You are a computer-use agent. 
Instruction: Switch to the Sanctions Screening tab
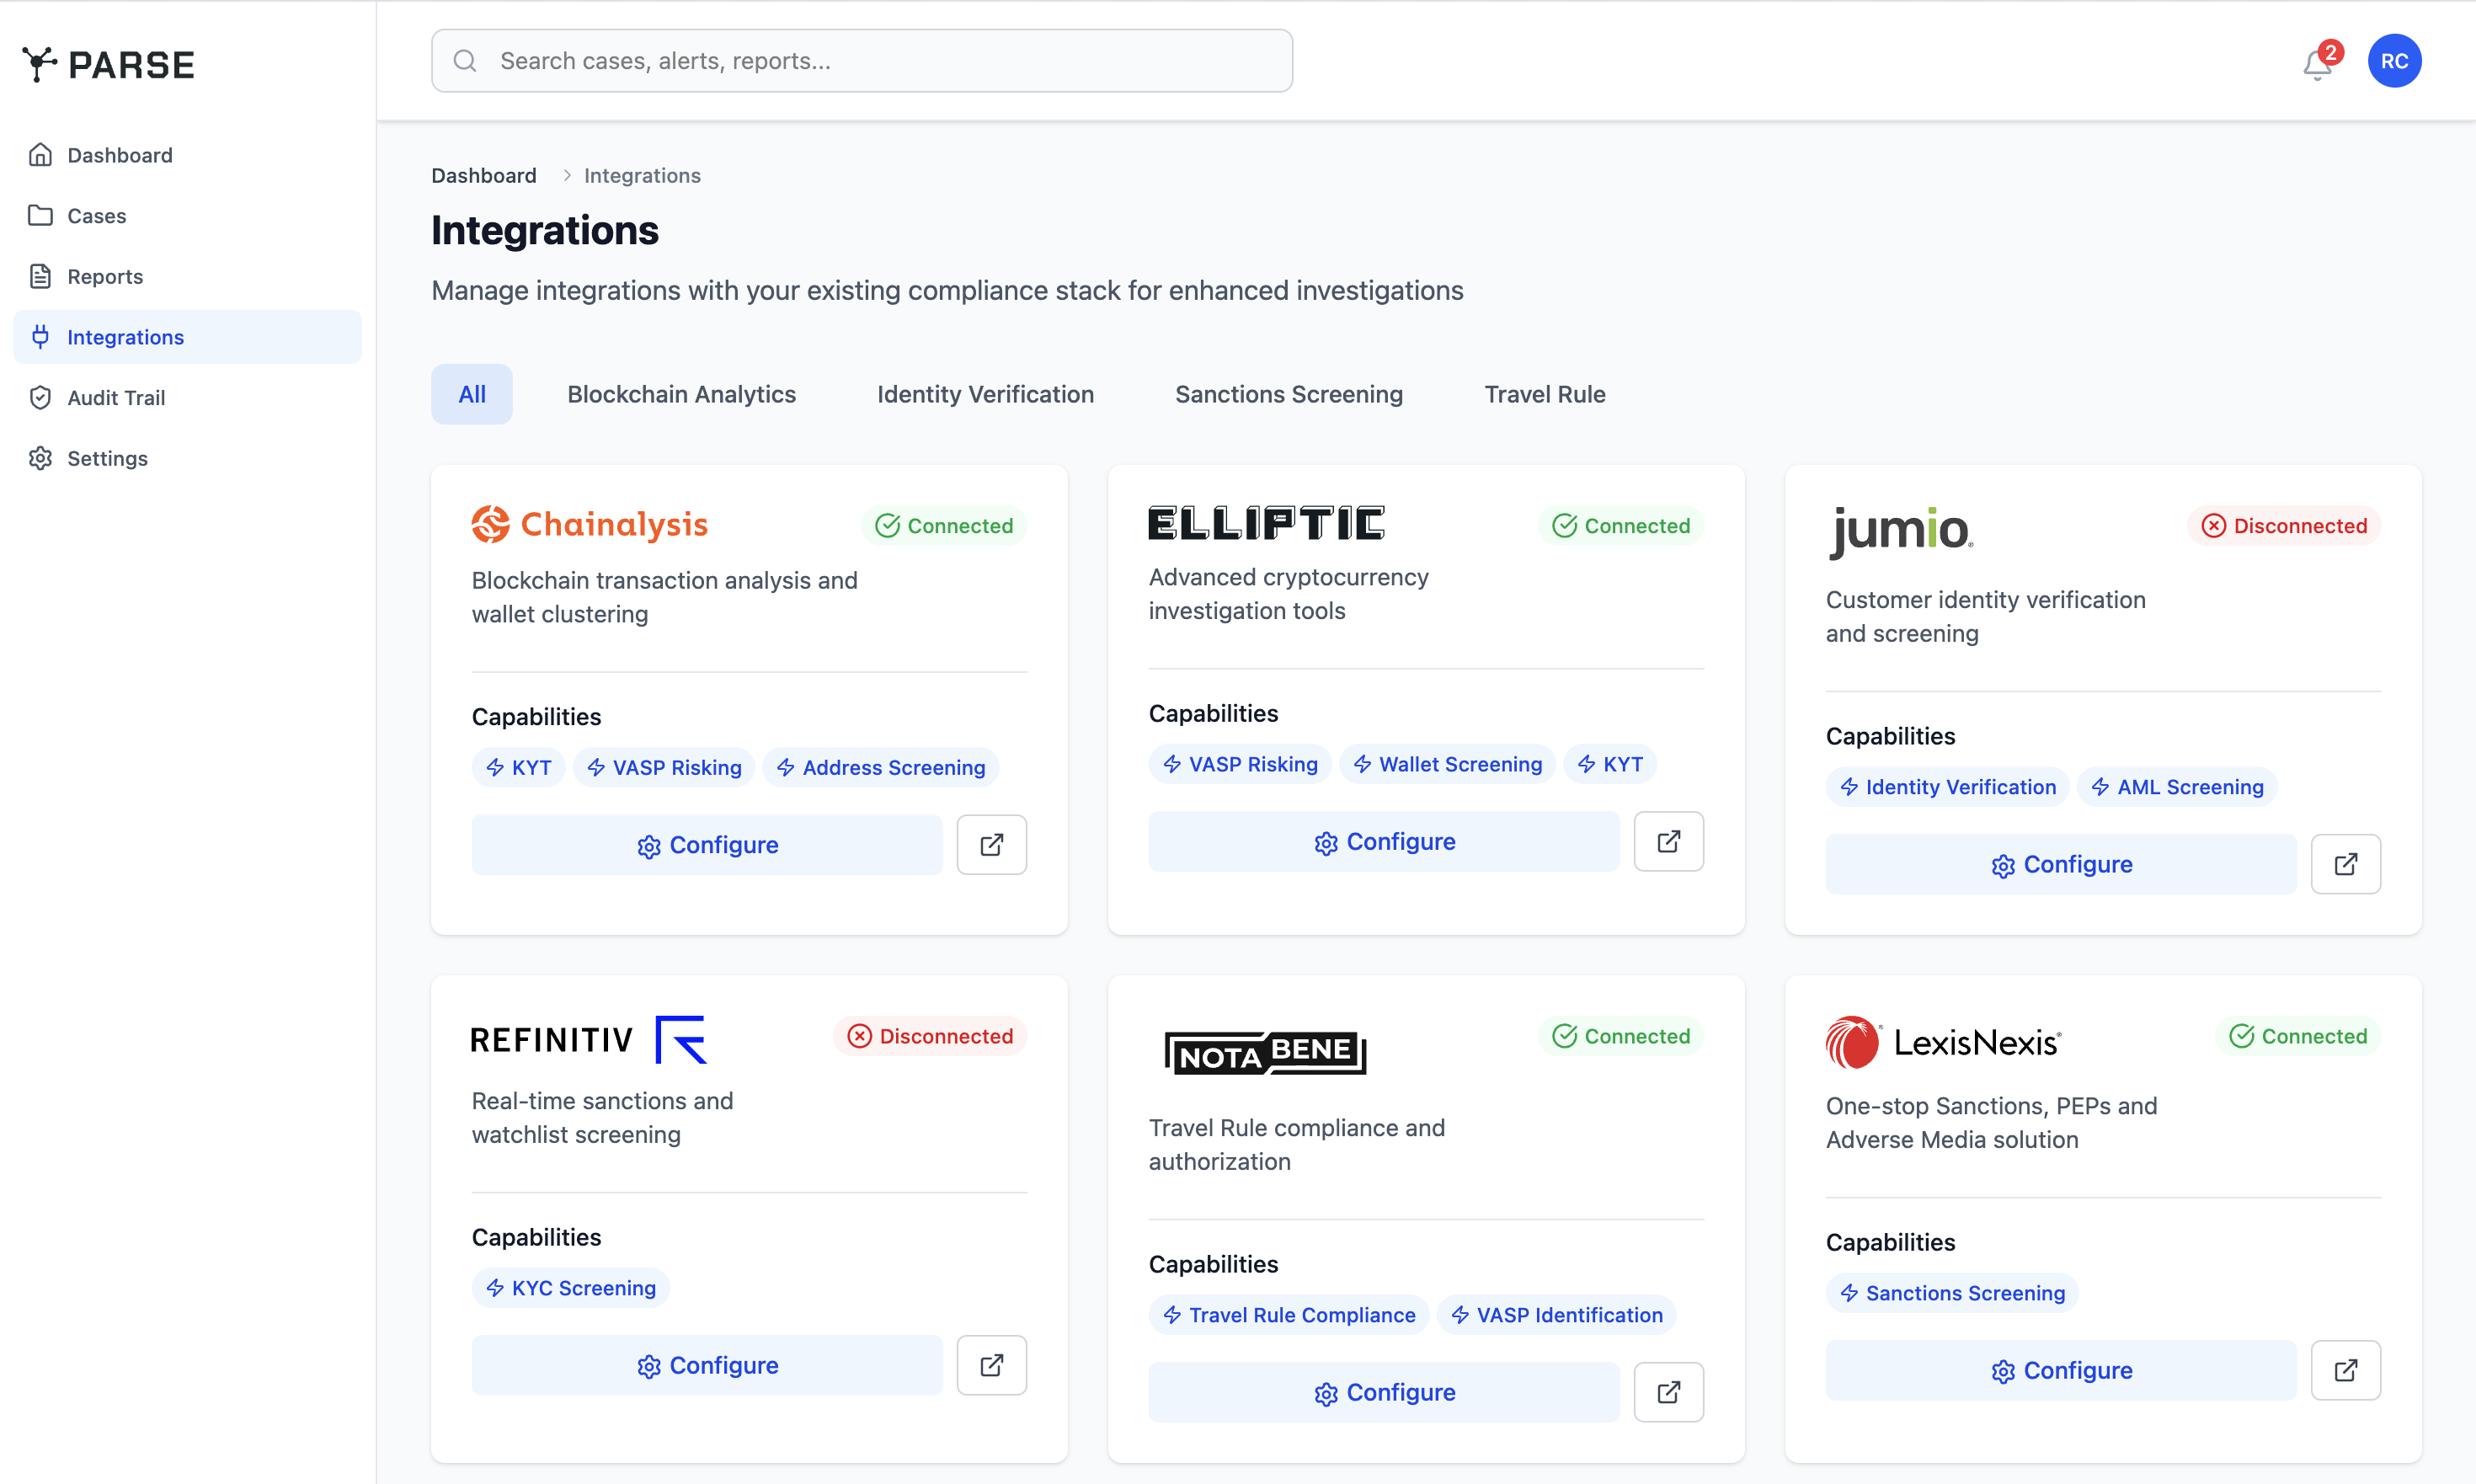click(x=1288, y=394)
